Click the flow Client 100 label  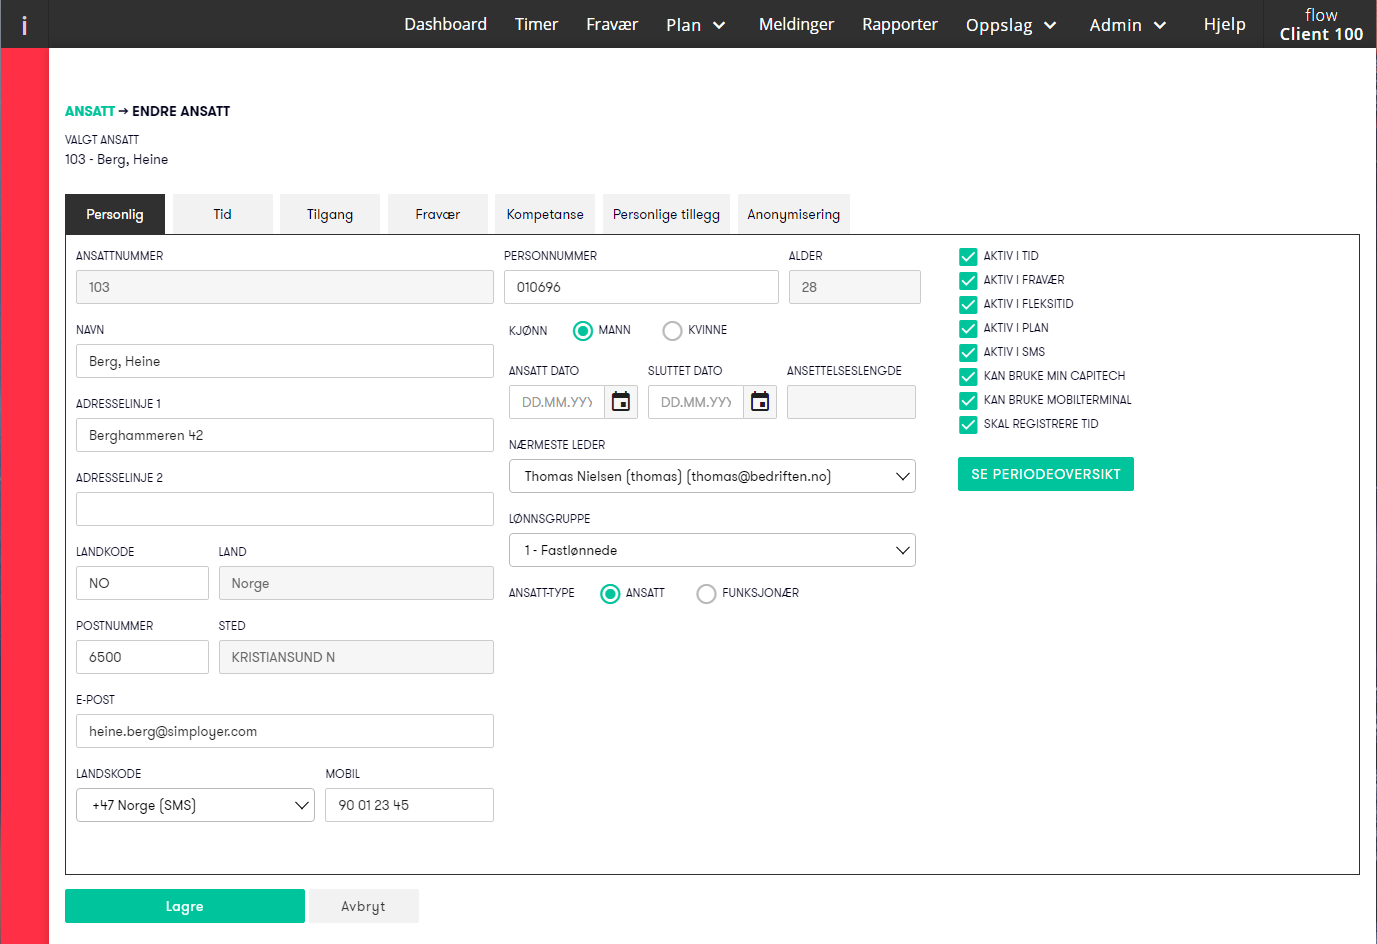[x=1321, y=24]
